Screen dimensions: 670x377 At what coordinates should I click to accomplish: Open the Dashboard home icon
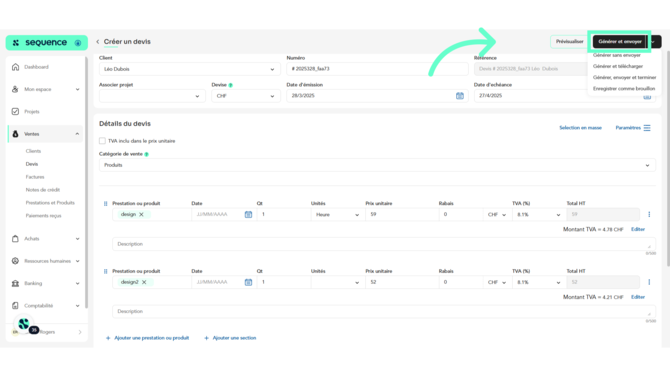(15, 67)
